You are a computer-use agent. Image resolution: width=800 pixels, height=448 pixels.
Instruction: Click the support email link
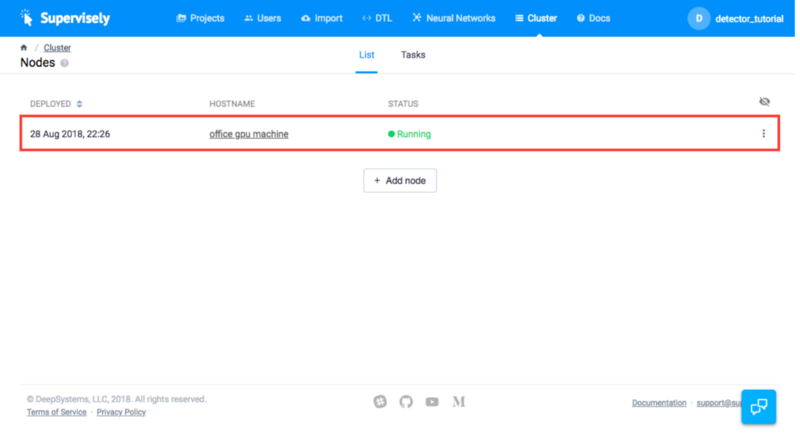pyautogui.click(x=719, y=403)
